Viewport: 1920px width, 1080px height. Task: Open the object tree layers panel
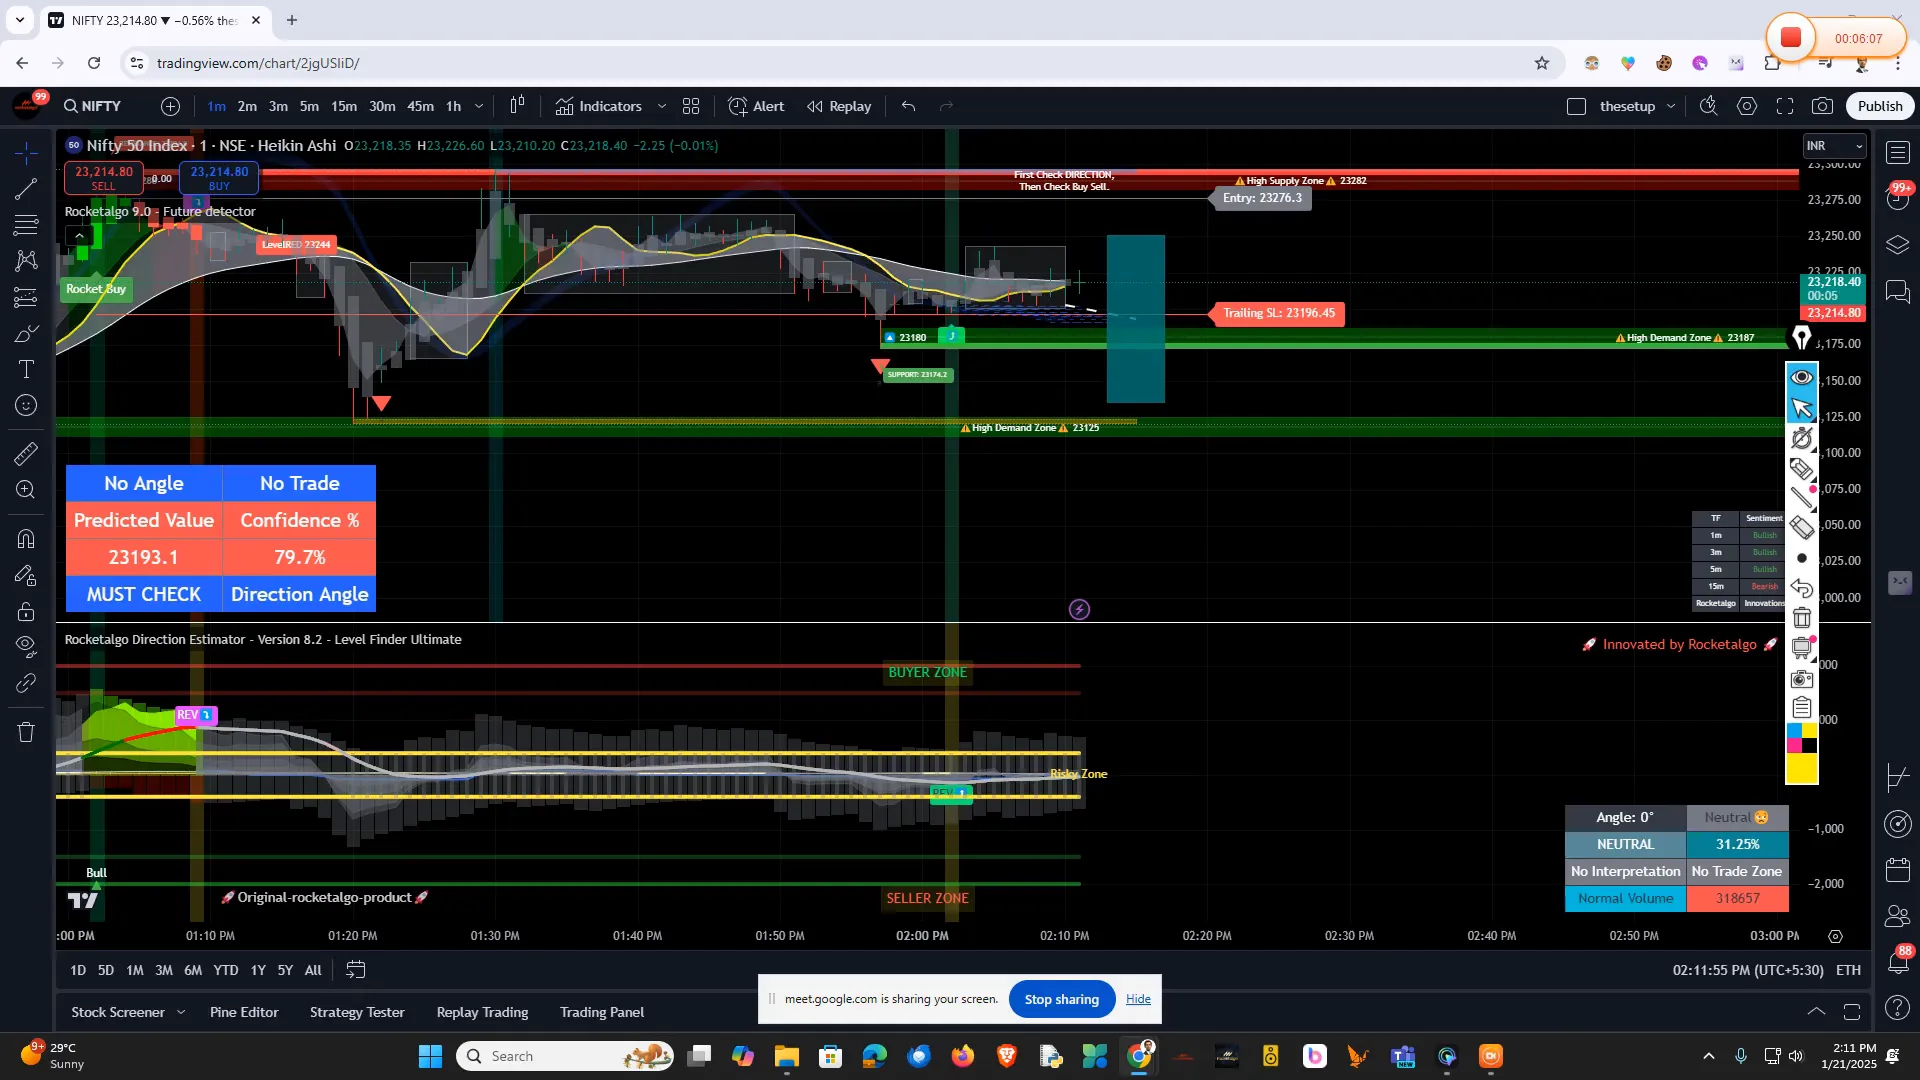pyautogui.click(x=1898, y=245)
